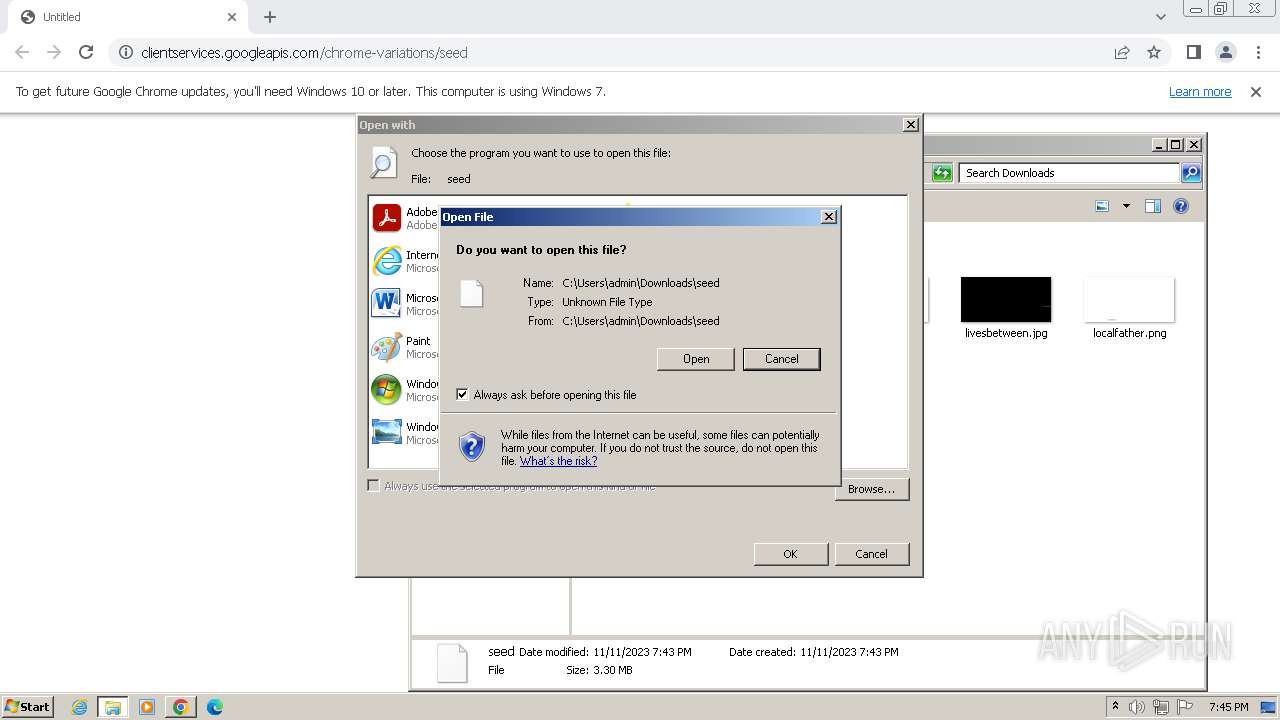Click the blank file icon in Open File dialog

coord(471,293)
